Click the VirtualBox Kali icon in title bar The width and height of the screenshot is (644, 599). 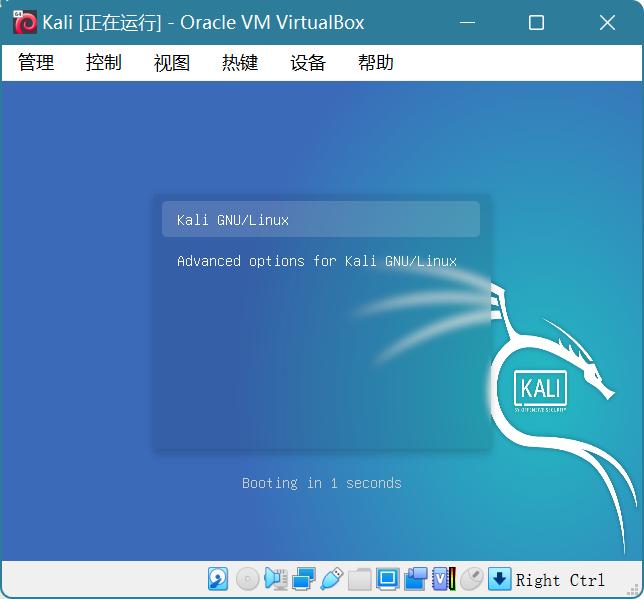click(x=25, y=23)
